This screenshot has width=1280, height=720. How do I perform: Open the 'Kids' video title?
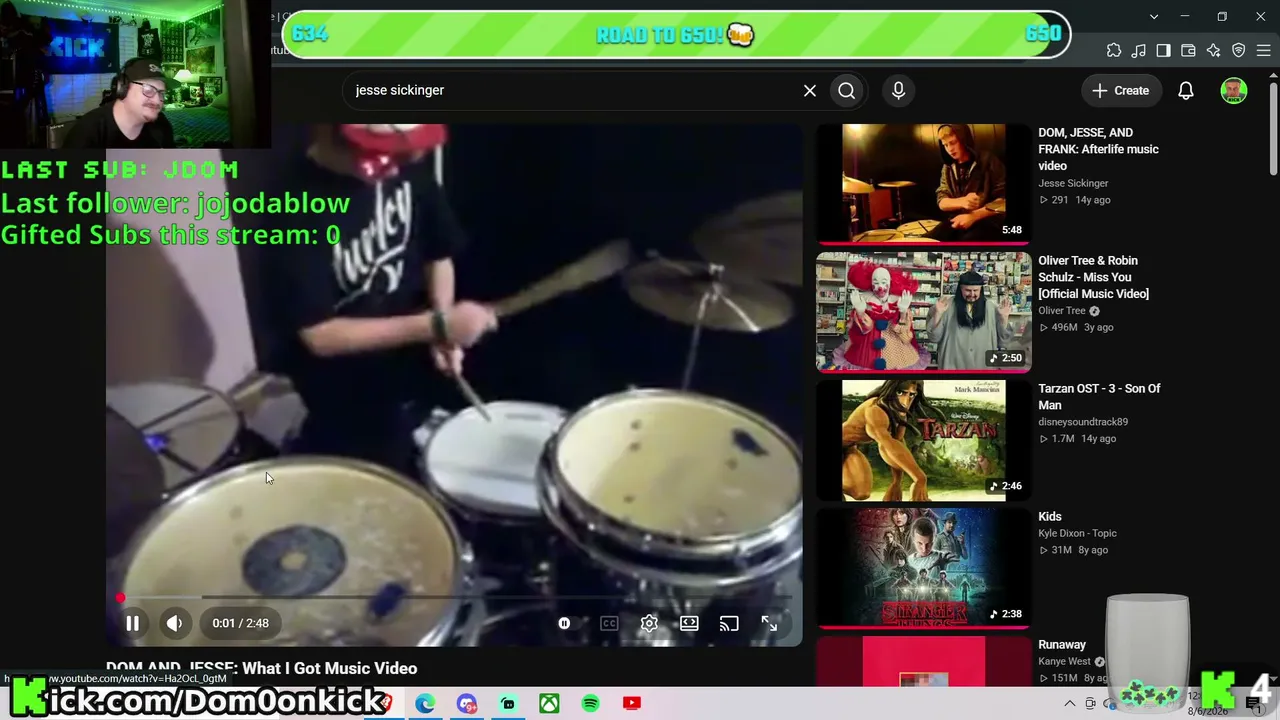pos(1050,516)
